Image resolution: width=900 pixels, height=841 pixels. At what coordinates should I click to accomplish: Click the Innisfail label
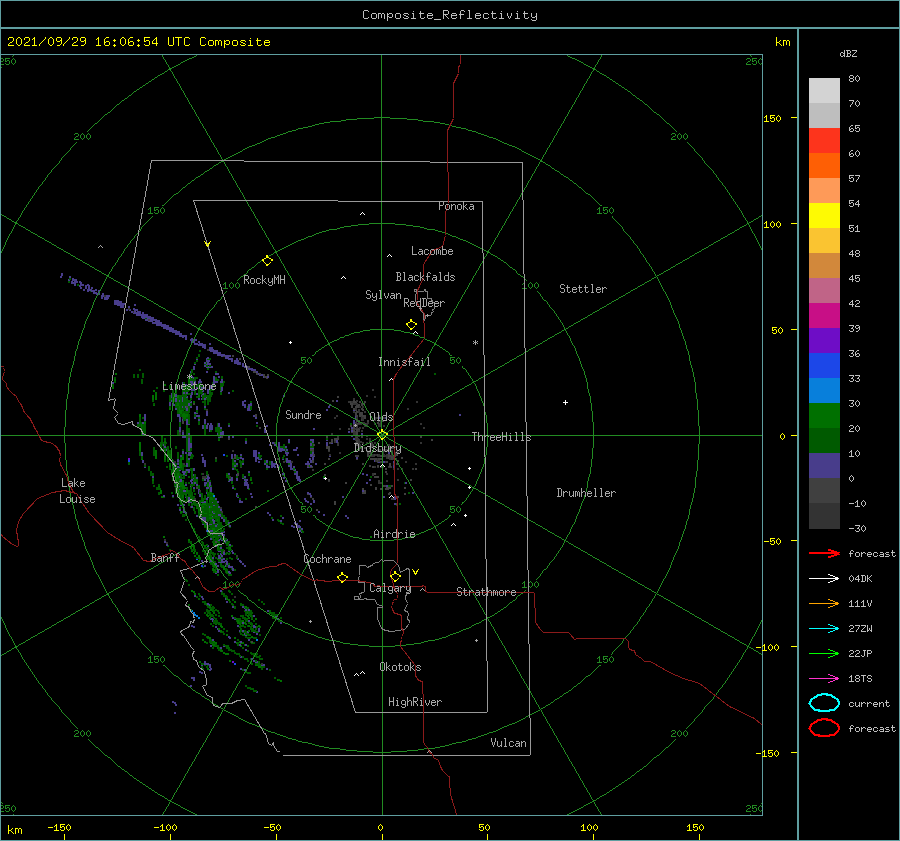click(404, 362)
